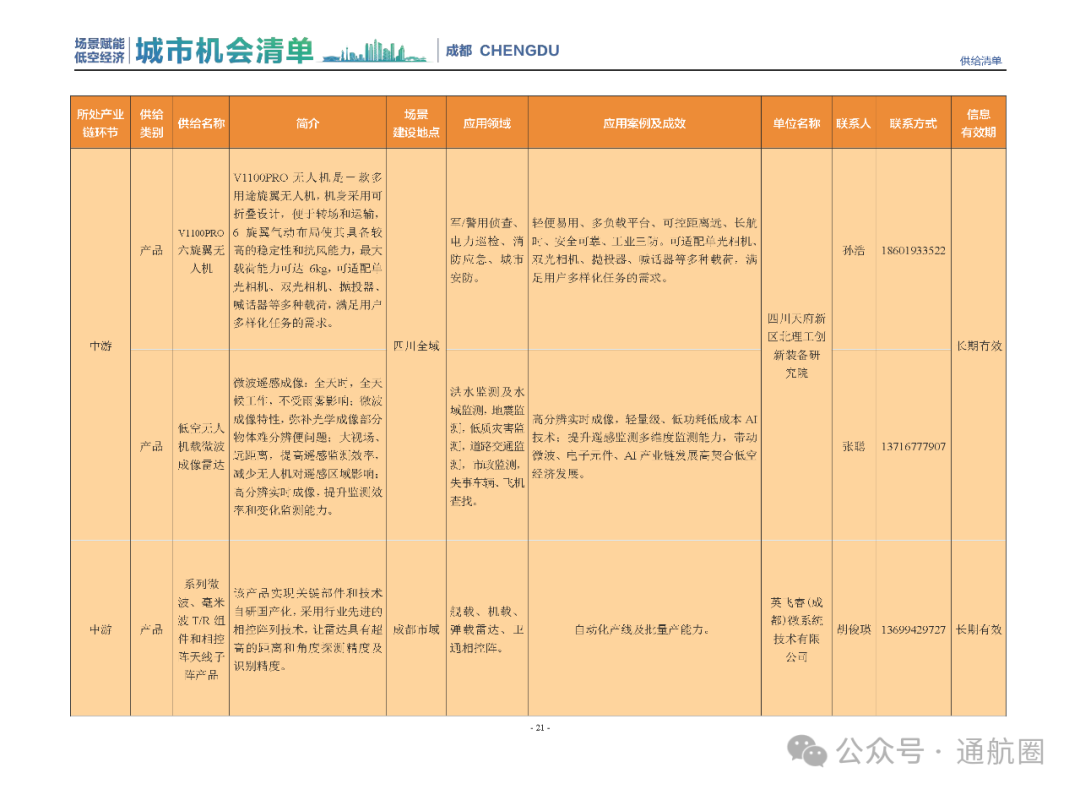Click the 洪水监测及水域监测 application field cell
Screen dimensions: 1080x795
pyautogui.click(x=487, y=446)
